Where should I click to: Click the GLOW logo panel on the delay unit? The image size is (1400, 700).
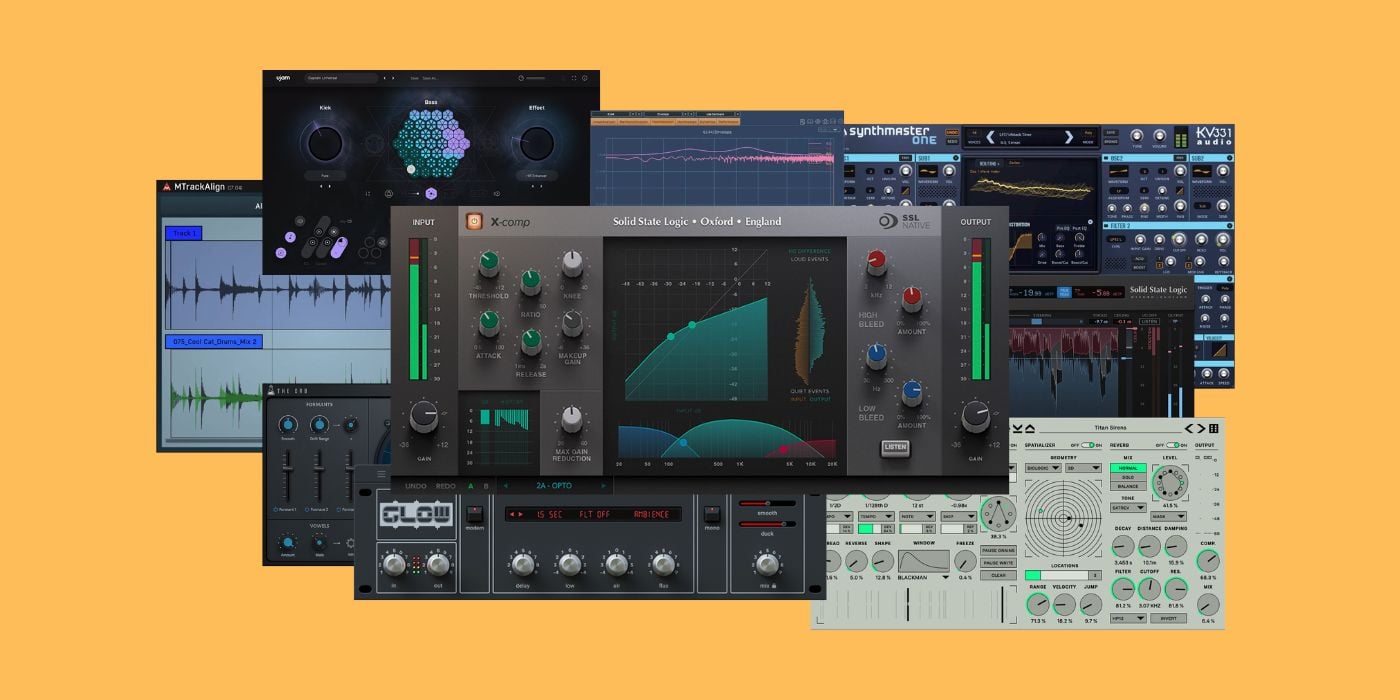coord(417,514)
